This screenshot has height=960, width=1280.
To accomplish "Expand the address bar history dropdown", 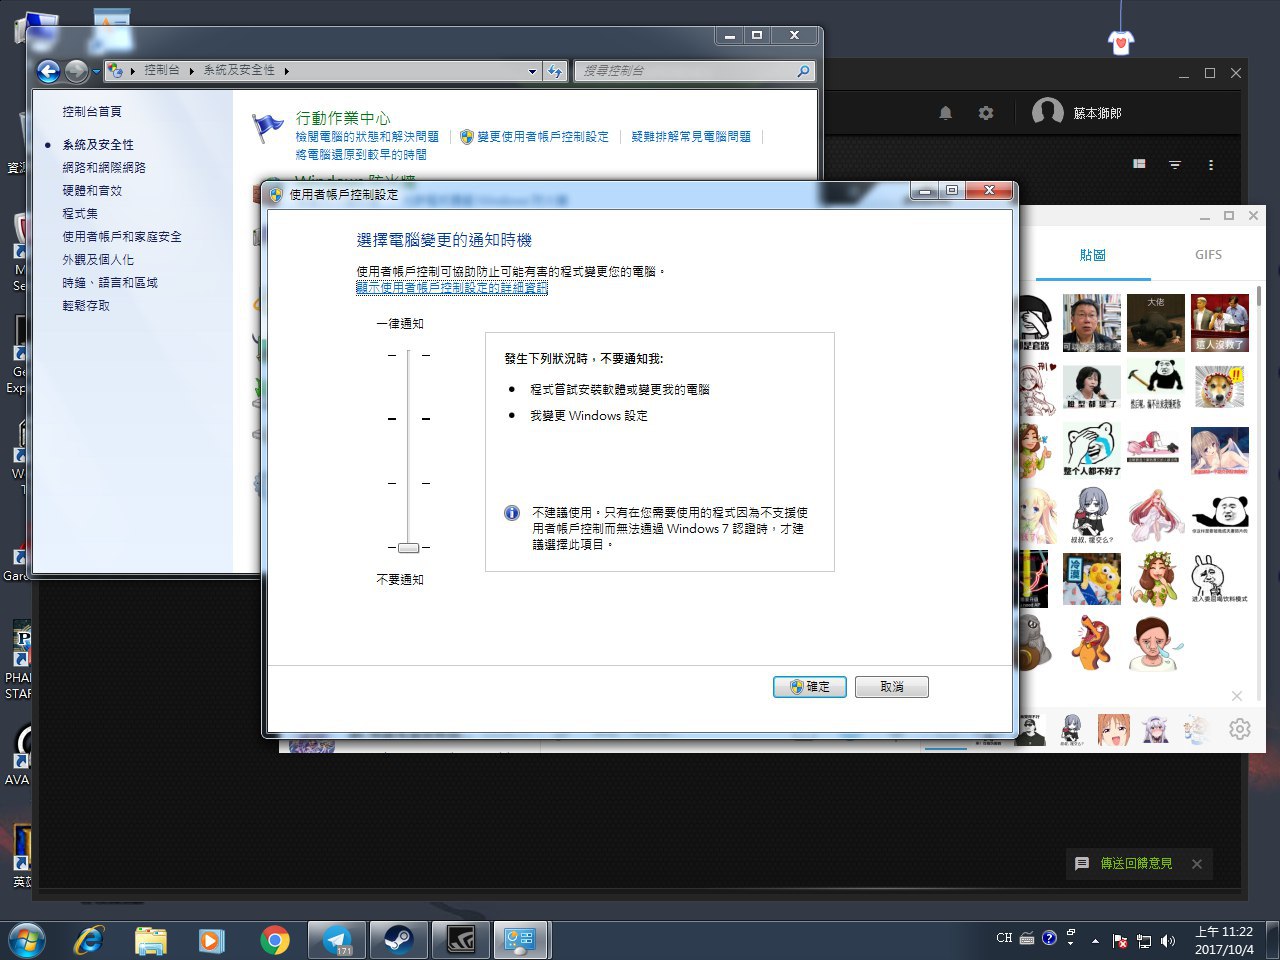I will [x=532, y=71].
